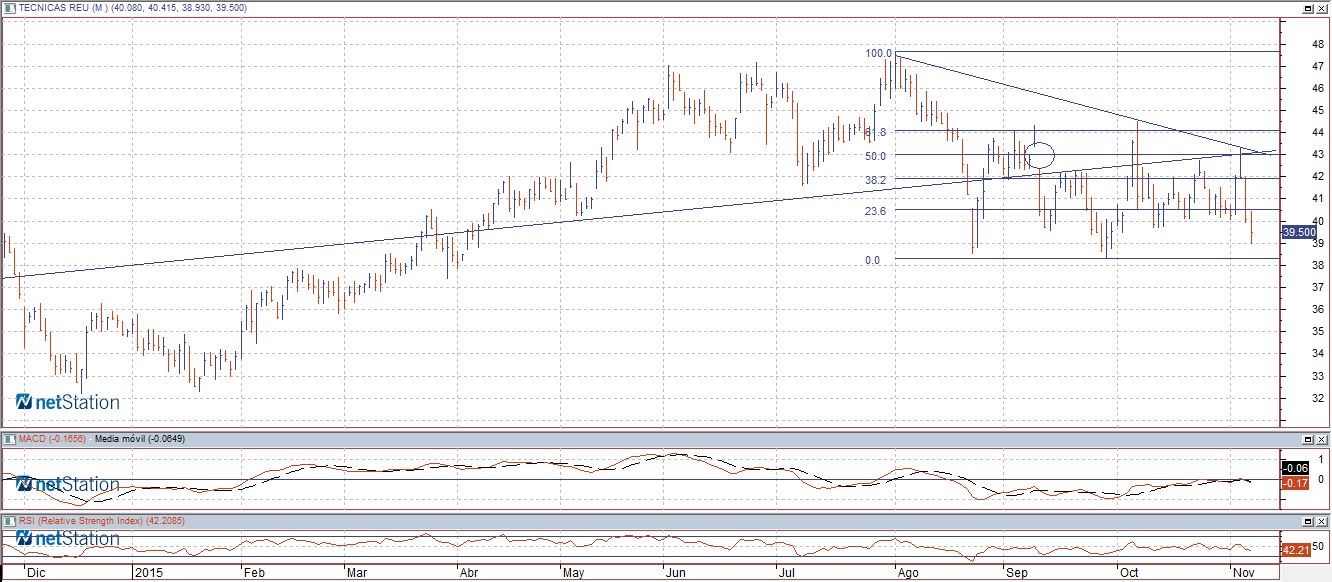Click the MACD (-0.1656) label
1332x582 pixels.
pos(53,439)
